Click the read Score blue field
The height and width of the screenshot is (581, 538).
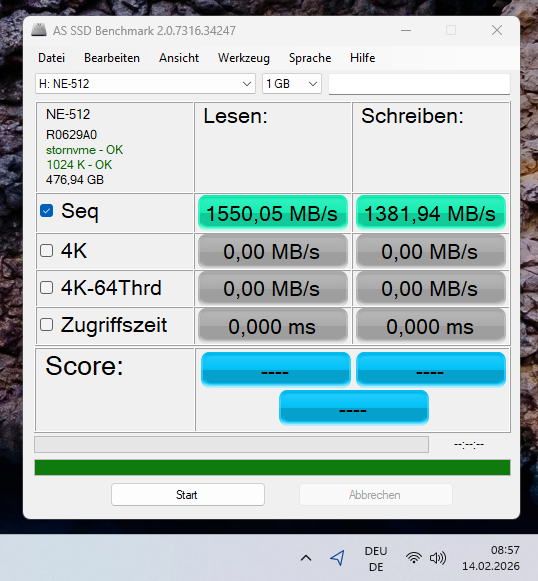[x=276, y=369]
